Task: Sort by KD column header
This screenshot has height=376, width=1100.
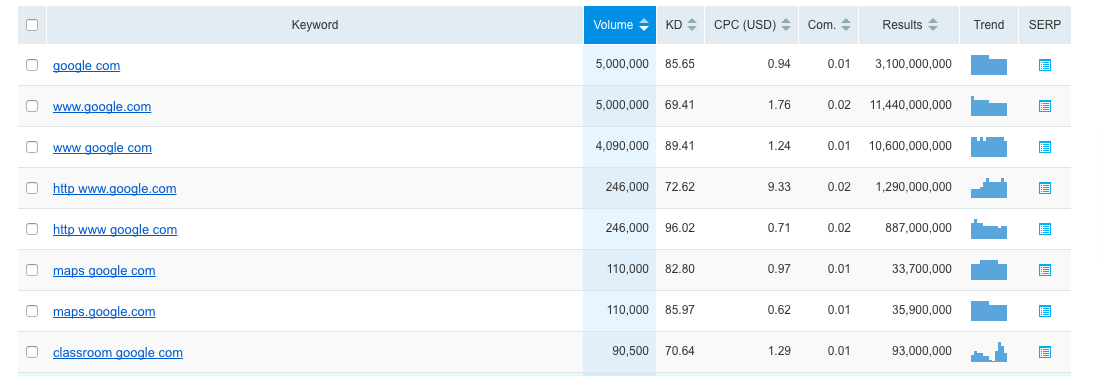Action: coord(680,25)
